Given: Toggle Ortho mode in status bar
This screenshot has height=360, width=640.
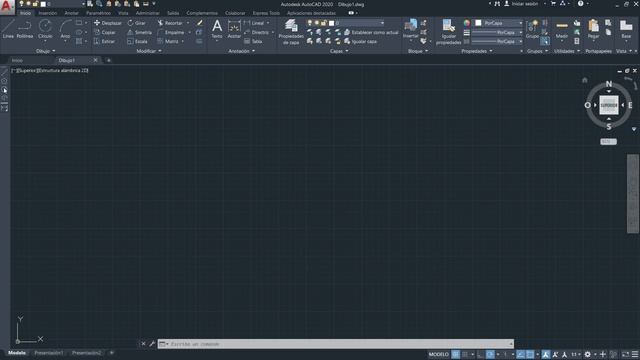Looking at the screenshot, I should click(x=481, y=354).
